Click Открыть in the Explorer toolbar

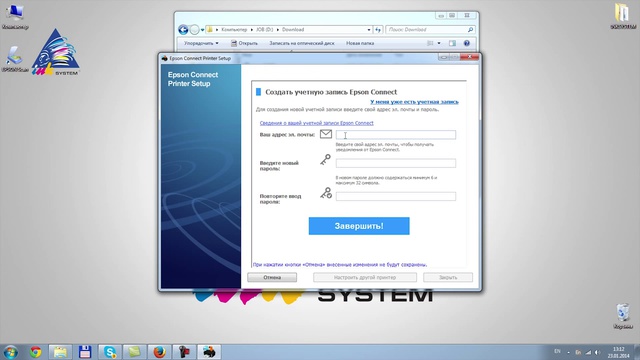(244, 43)
